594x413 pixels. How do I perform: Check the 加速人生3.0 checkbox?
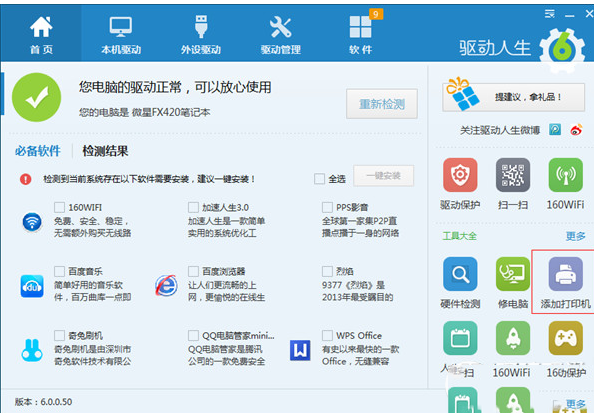click(x=193, y=207)
